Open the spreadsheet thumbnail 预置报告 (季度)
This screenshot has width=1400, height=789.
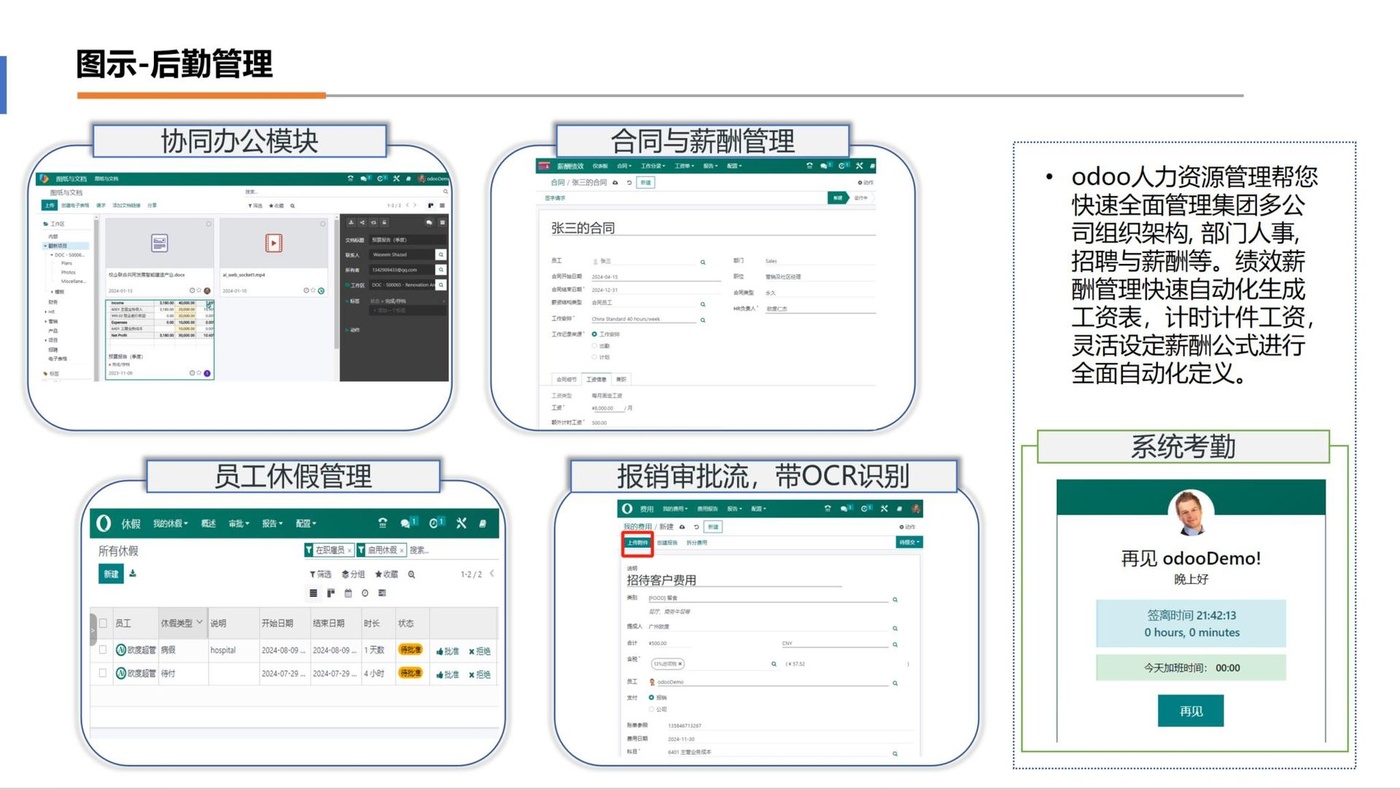tap(160, 338)
